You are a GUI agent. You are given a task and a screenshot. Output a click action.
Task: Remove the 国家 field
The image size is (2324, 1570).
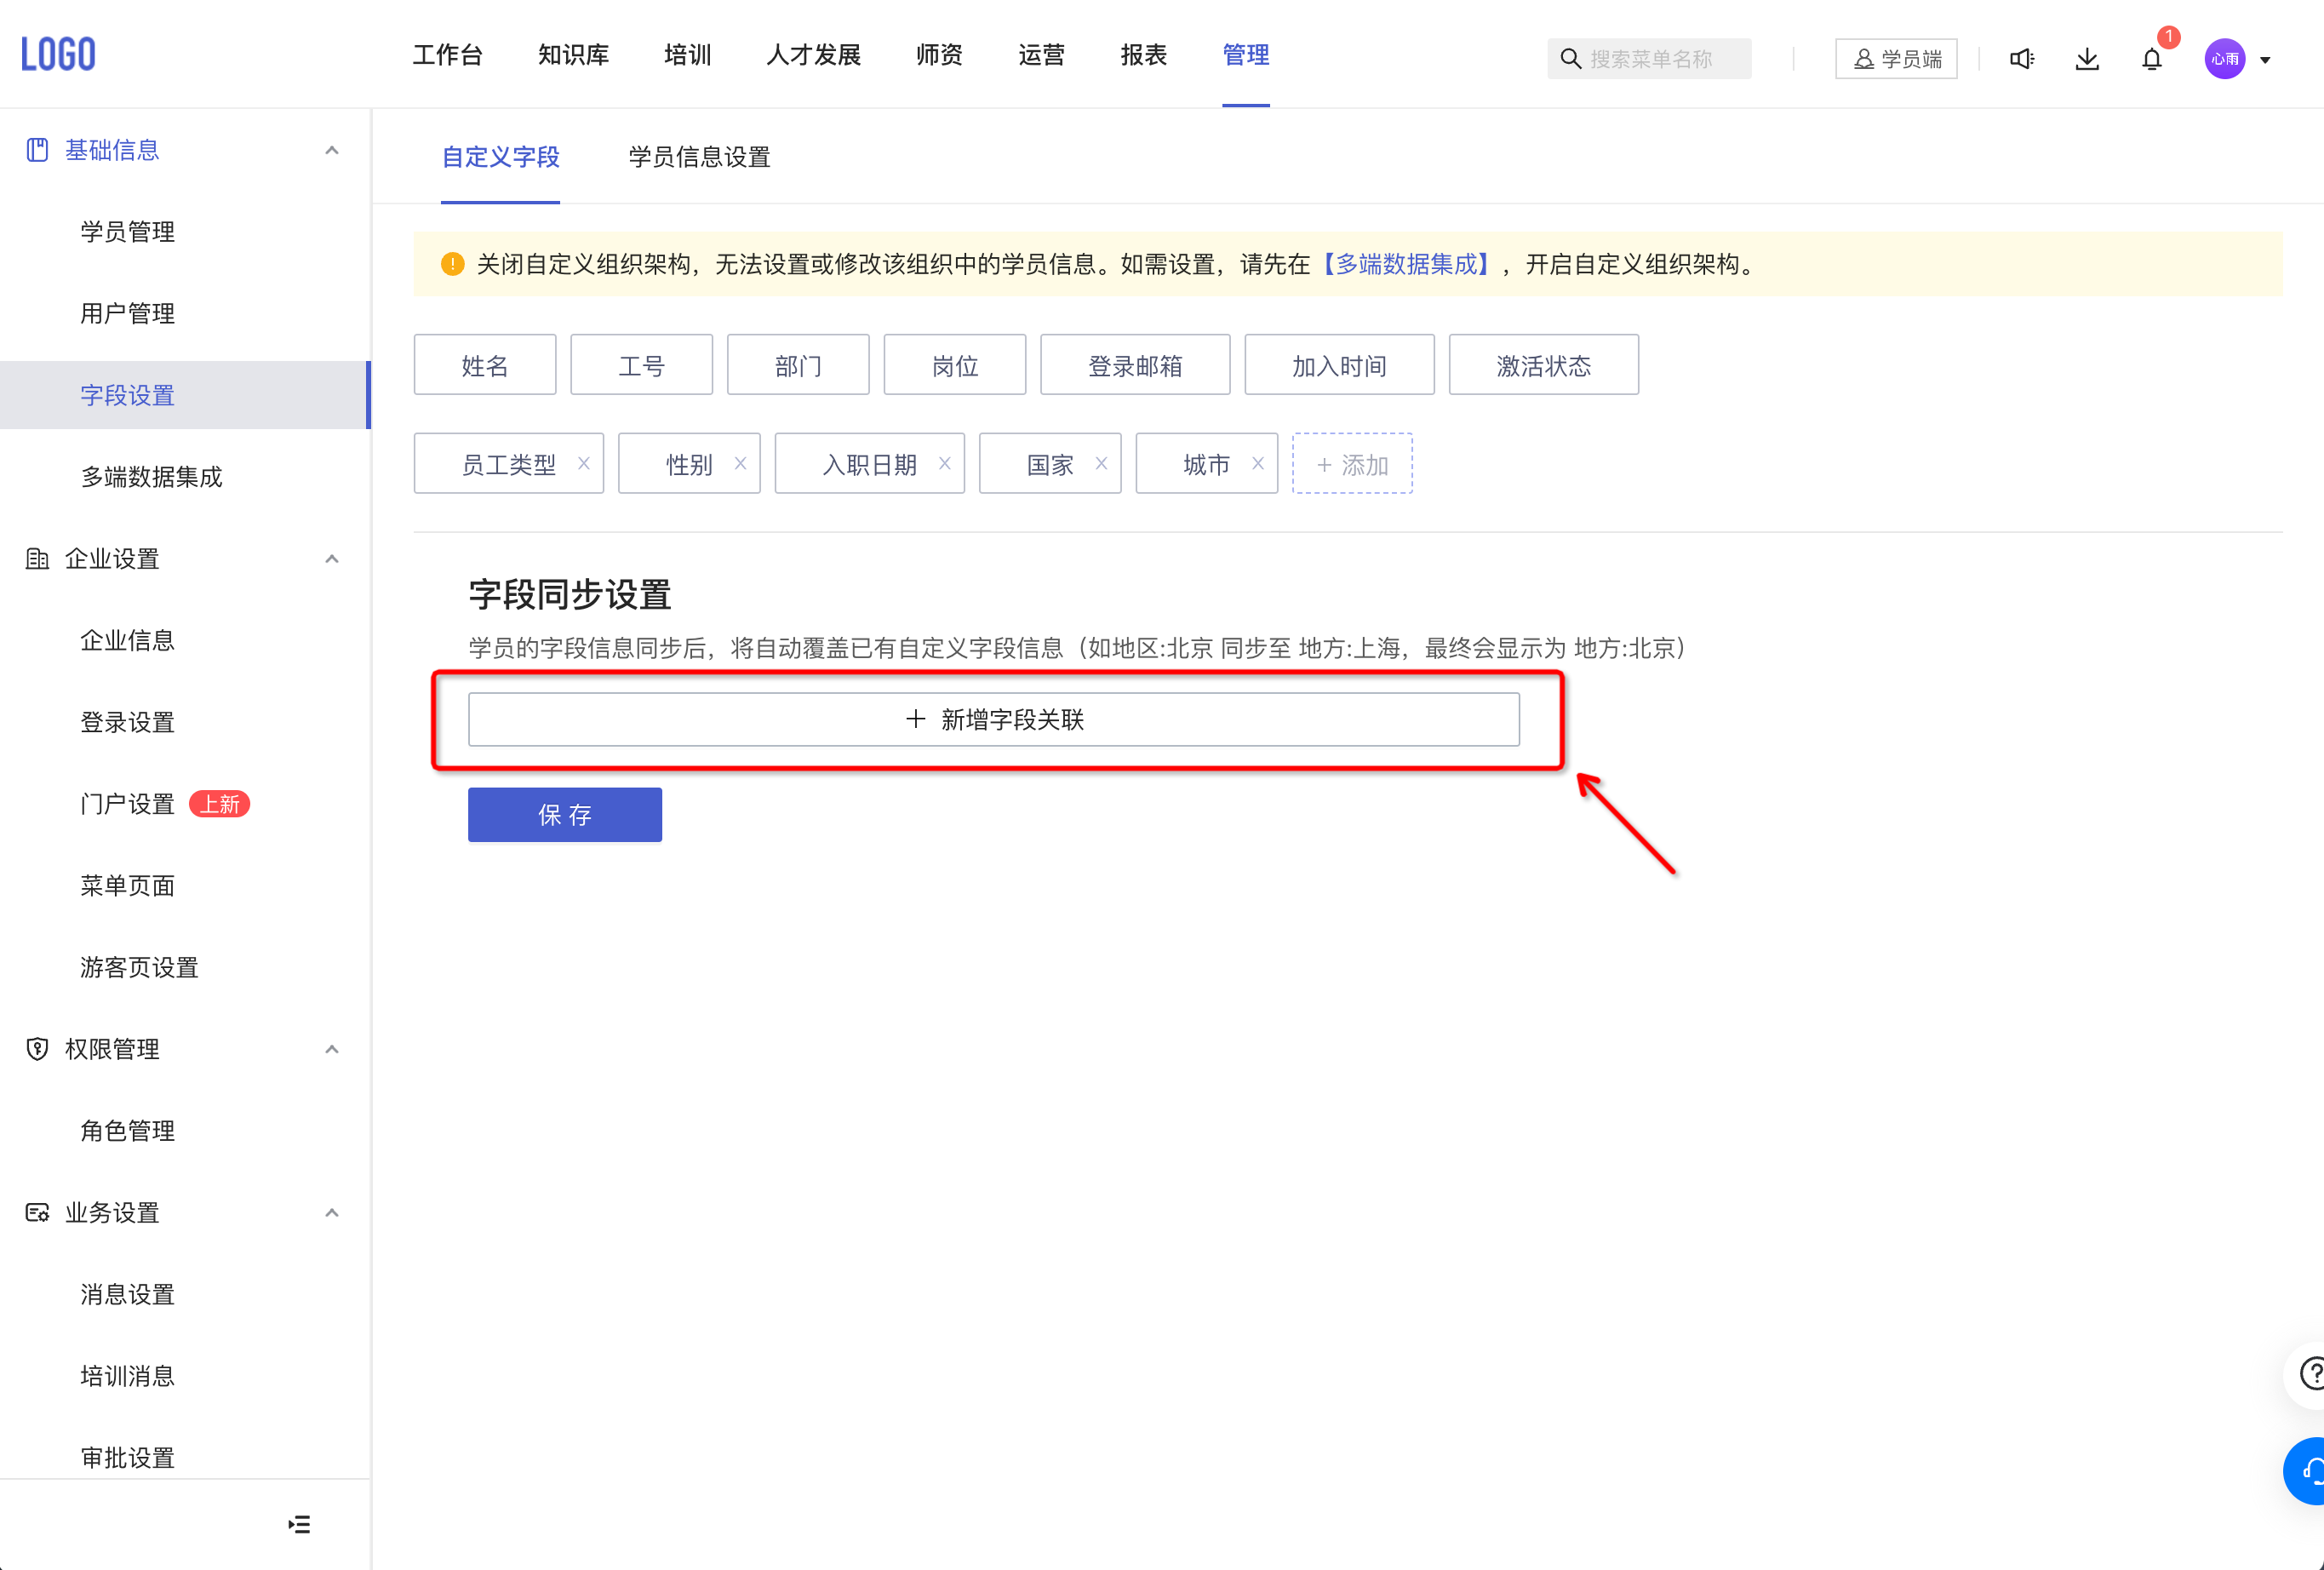click(x=1101, y=463)
